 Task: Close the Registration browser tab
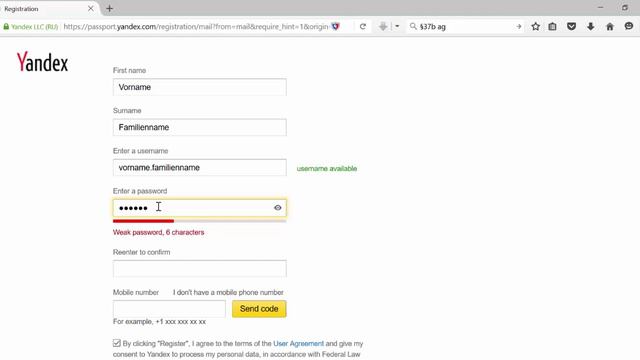pyautogui.click(x=91, y=8)
